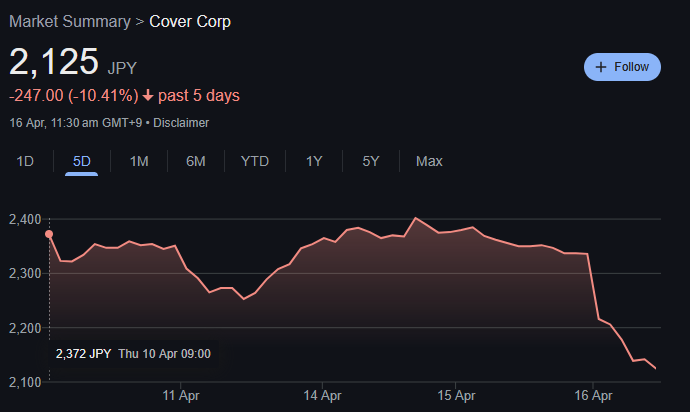Switch to the 1Y range tab
This screenshot has width=690, height=412.
click(314, 161)
